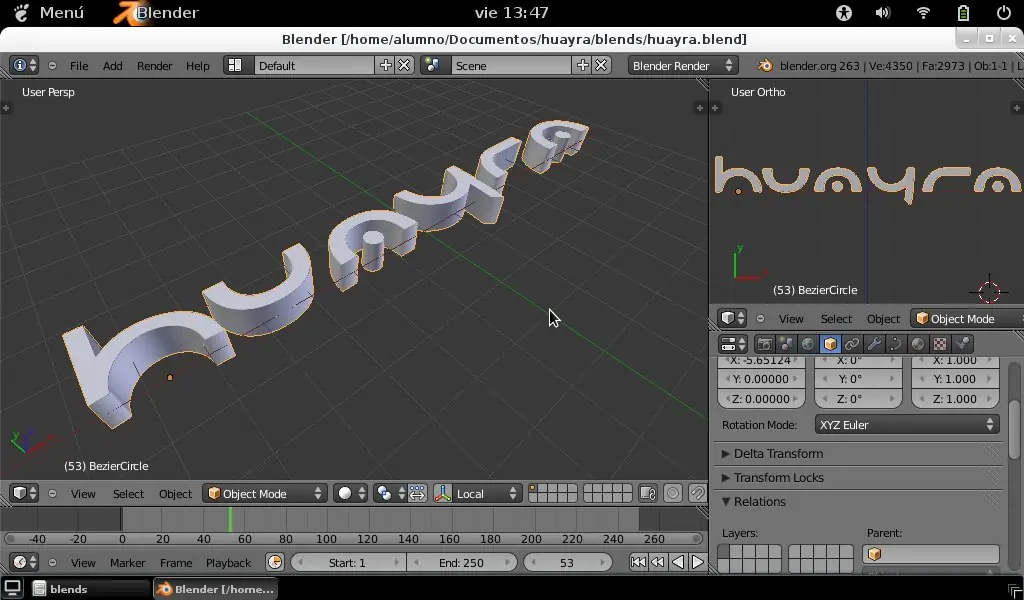This screenshot has width=1024, height=600.
Task: Play the animation in reverse
Action: pyautogui.click(x=678, y=562)
